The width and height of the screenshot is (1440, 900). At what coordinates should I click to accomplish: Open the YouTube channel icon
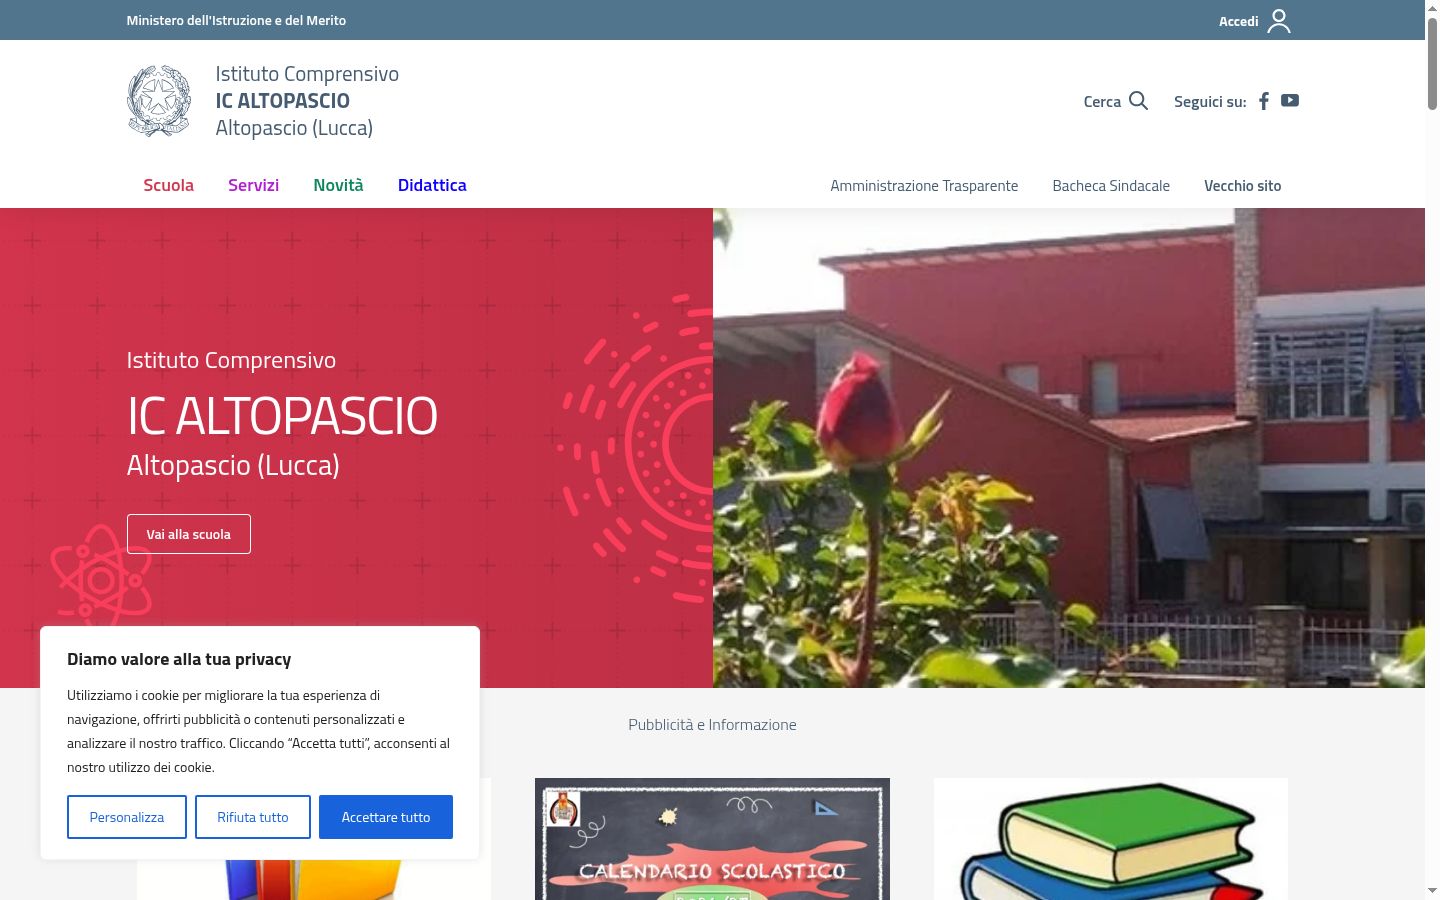(1290, 100)
